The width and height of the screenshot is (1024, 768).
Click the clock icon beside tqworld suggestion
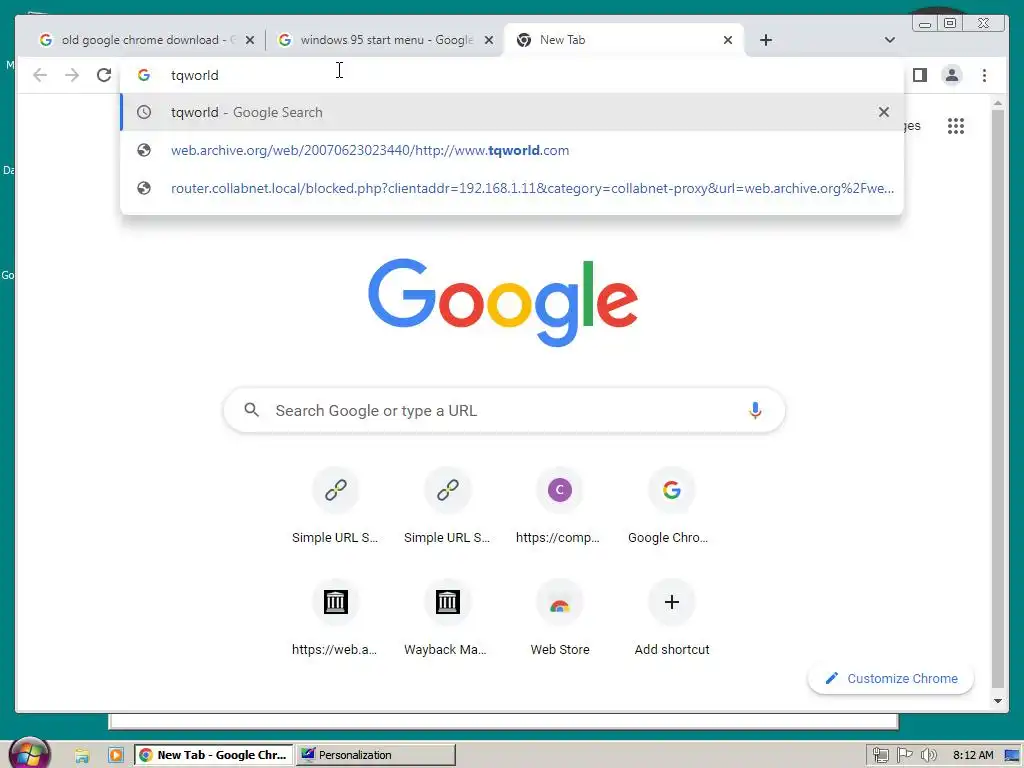(x=144, y=112)
